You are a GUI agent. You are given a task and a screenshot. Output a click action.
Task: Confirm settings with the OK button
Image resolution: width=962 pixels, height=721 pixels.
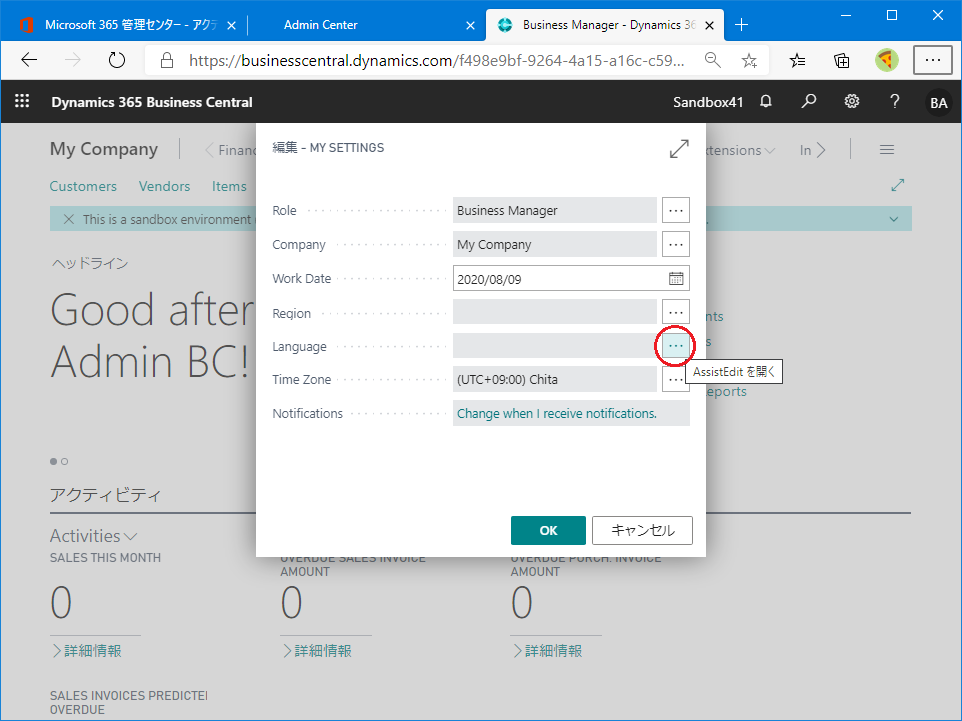[548, 530]
